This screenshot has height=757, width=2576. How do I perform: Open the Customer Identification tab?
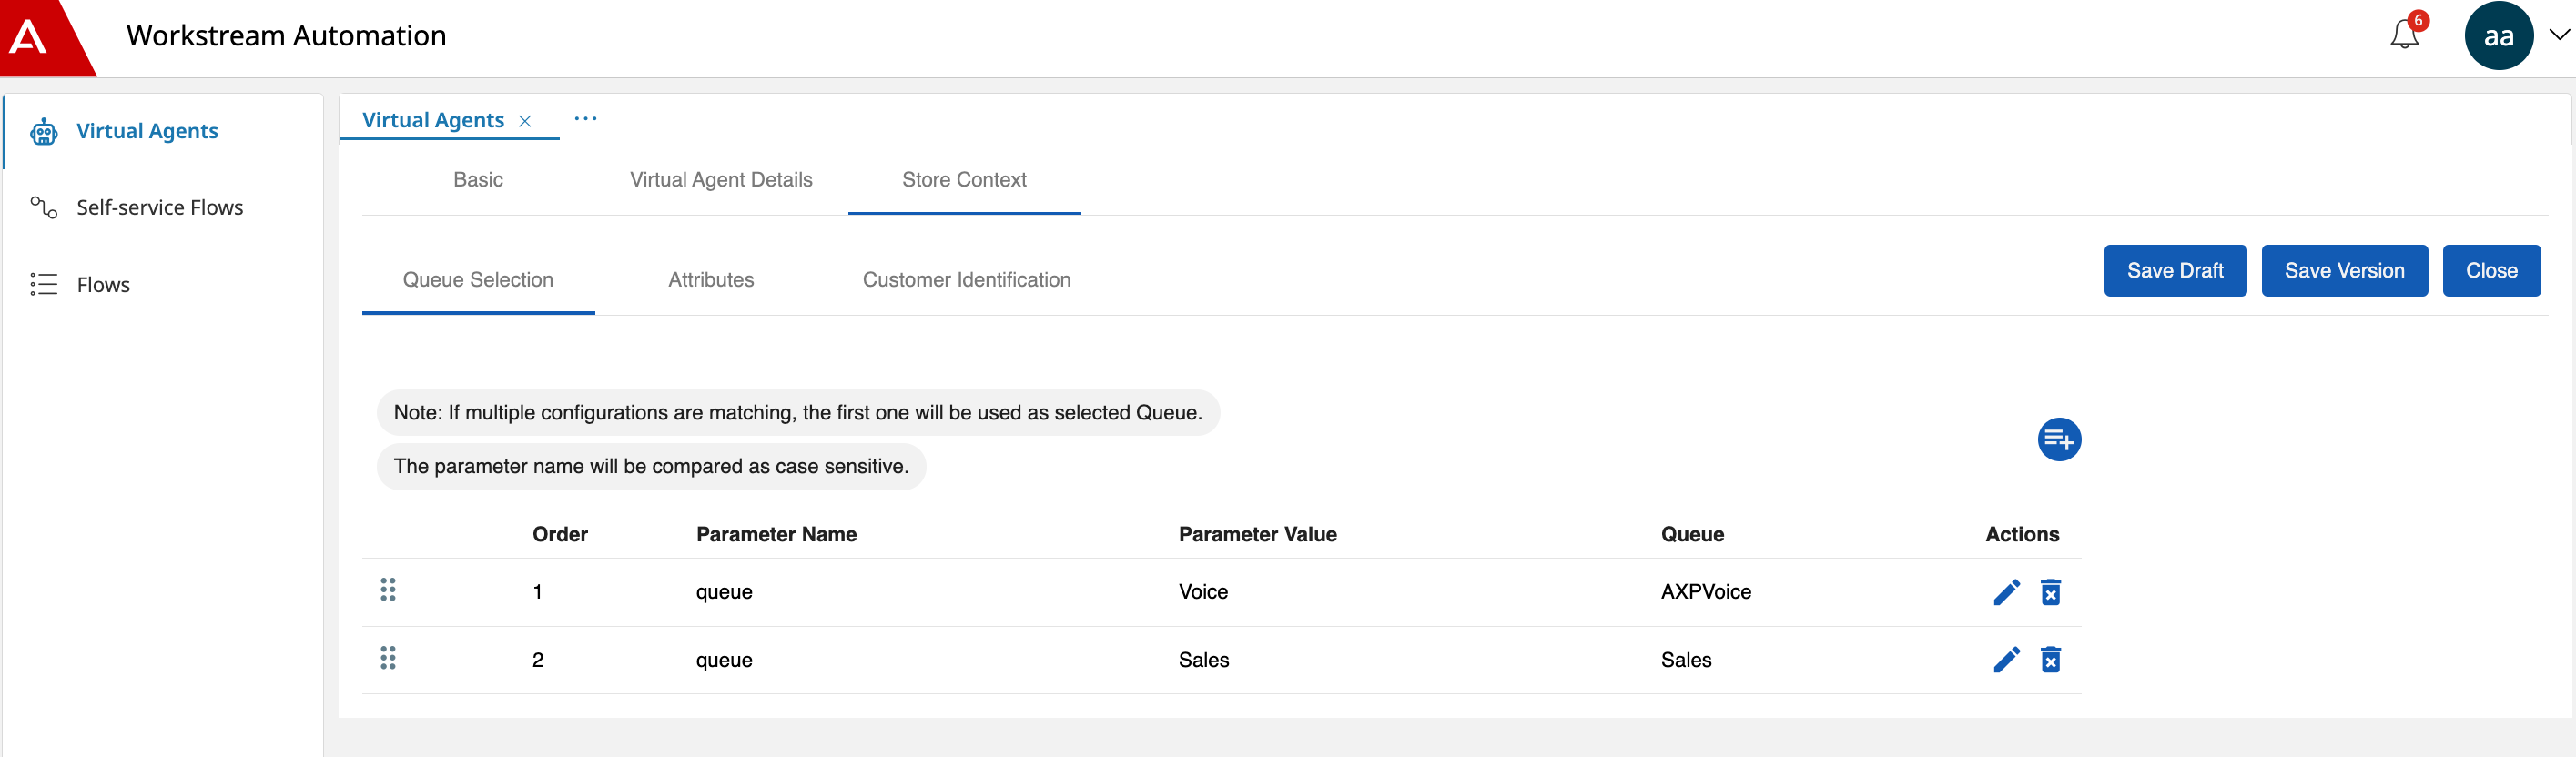[x=966, y=280]
